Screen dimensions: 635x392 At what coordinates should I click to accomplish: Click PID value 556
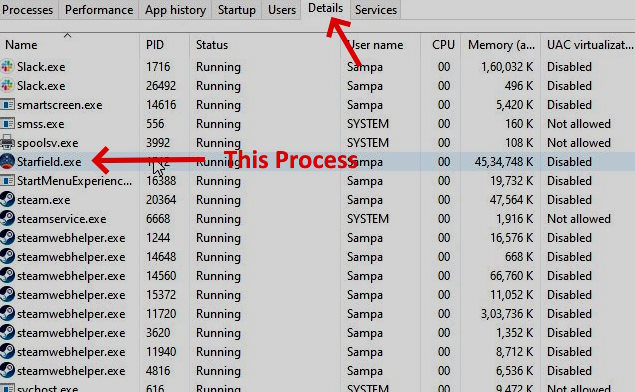click(x=155, y=124)
